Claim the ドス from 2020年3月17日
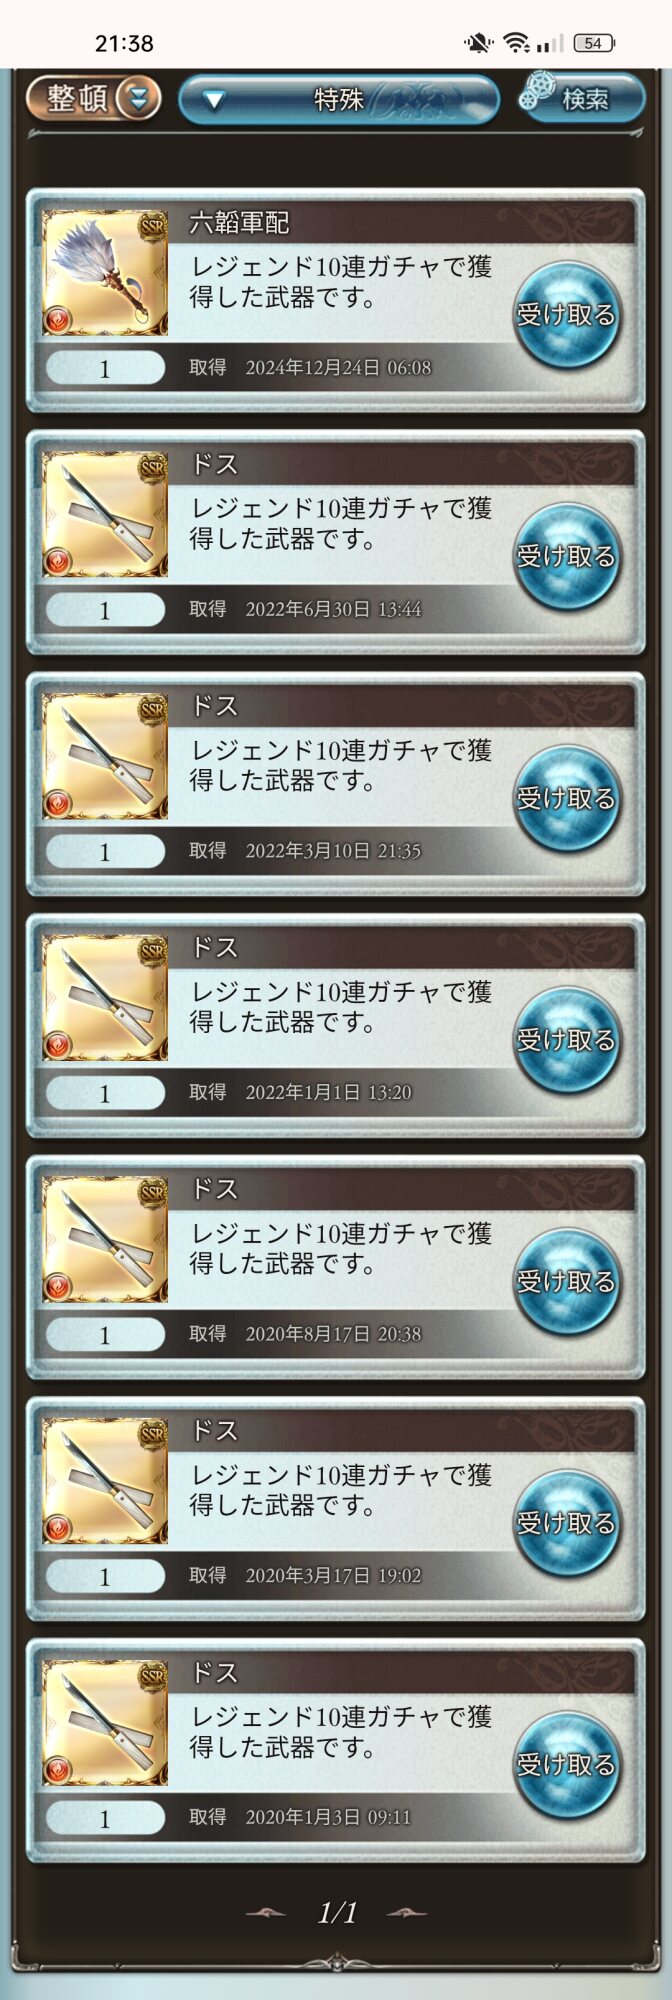Screen dimensions: 672x2000 click(566, 1523)
